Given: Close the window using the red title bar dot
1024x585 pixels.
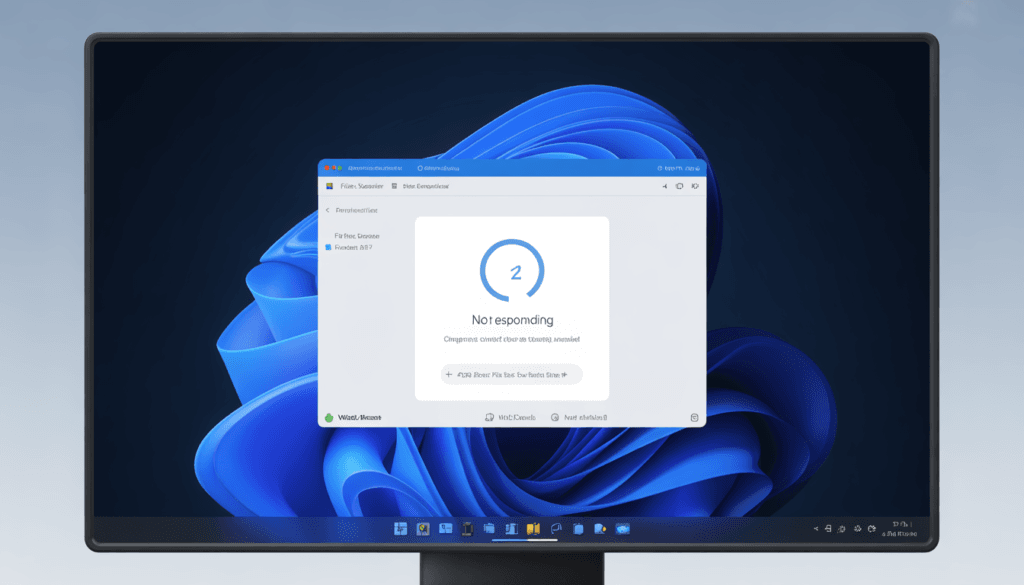Looking at the screenshot, I should pos(327,168).
